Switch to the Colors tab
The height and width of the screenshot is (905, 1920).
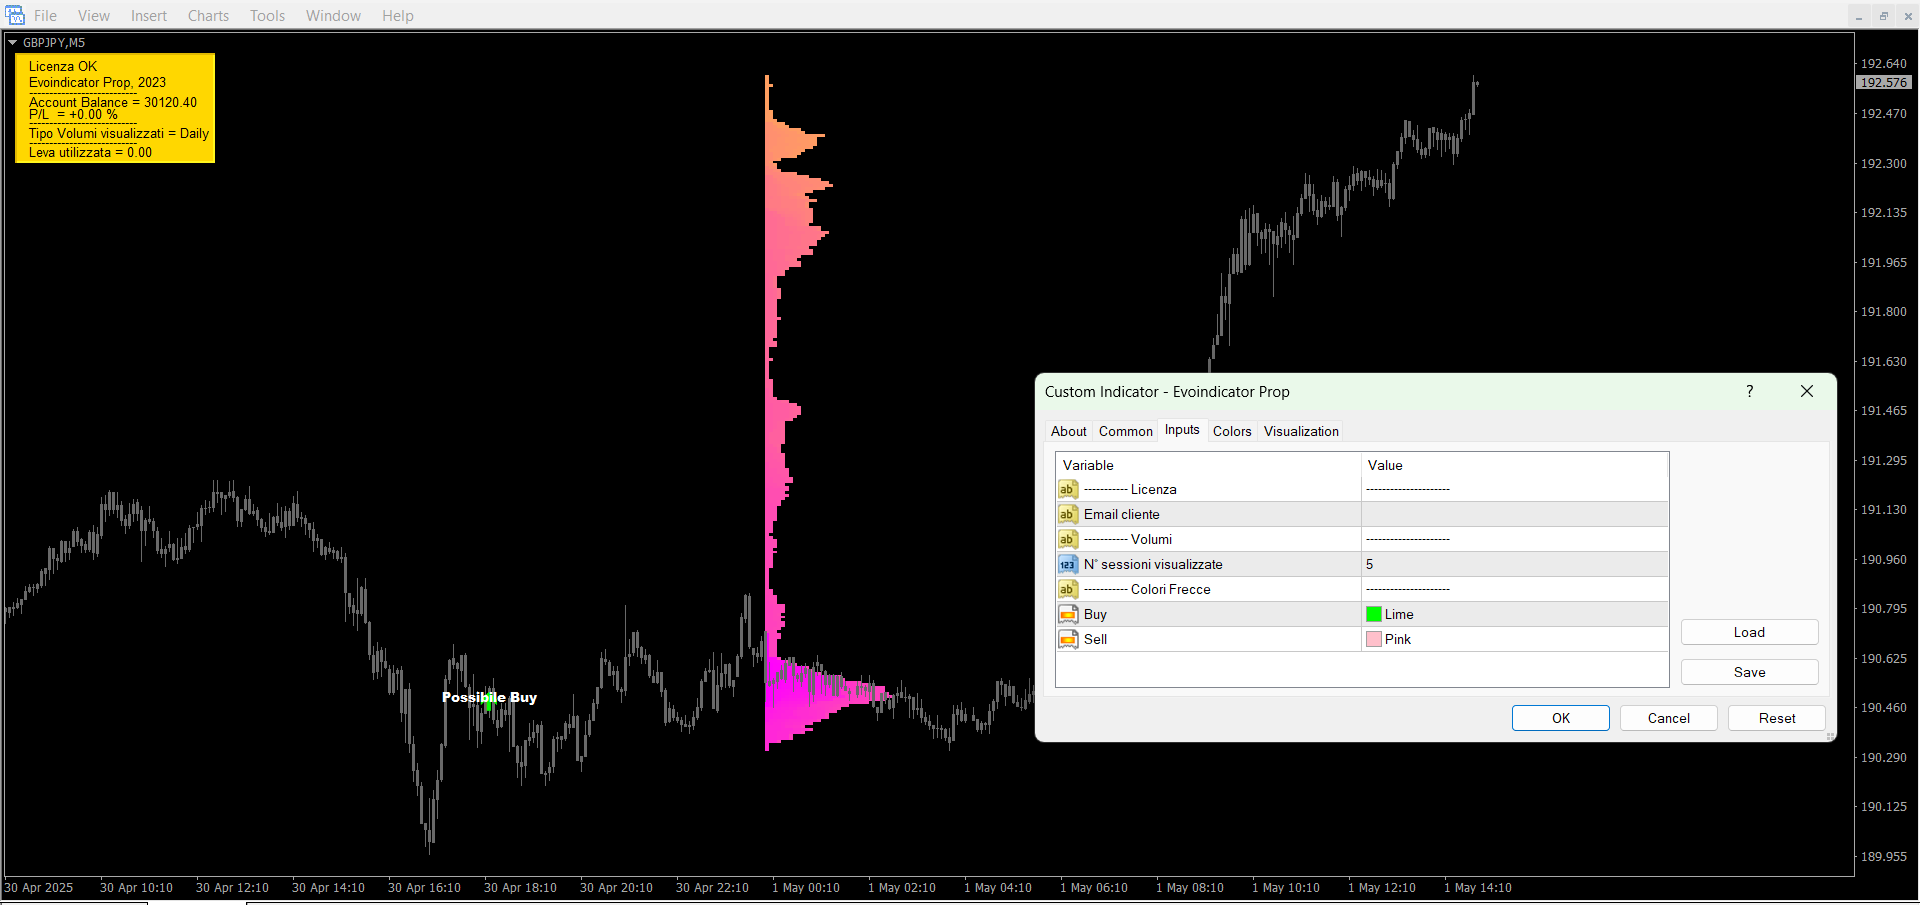1231,431
